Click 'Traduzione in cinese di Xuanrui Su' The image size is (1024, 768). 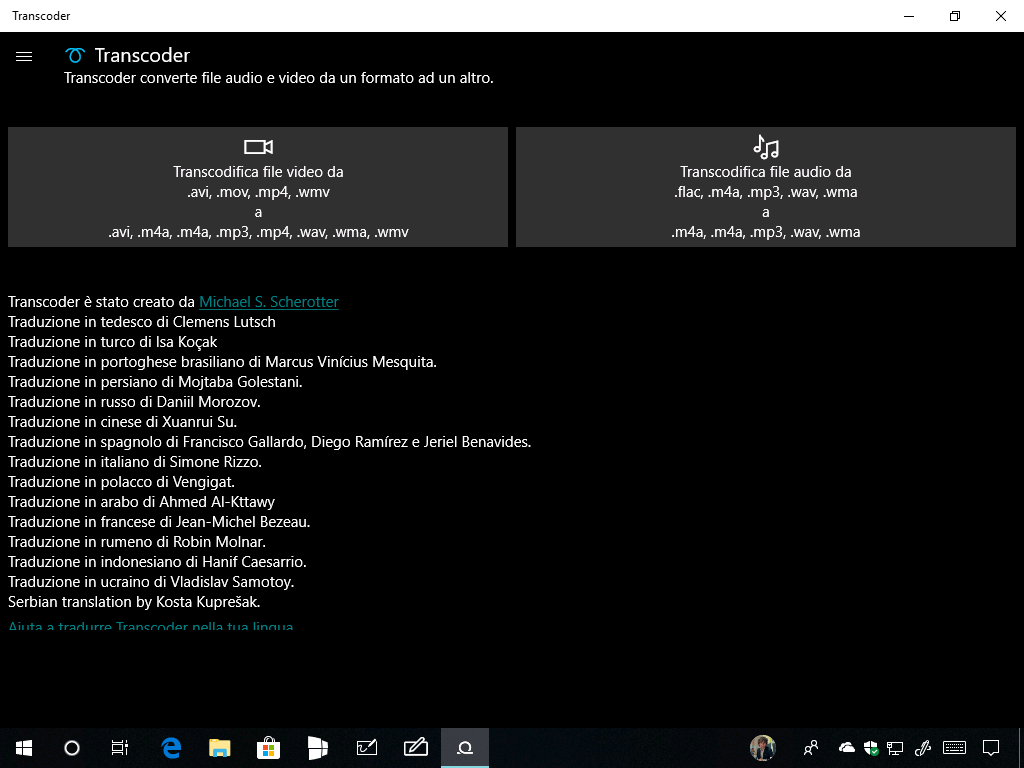[x=122, y=422]
